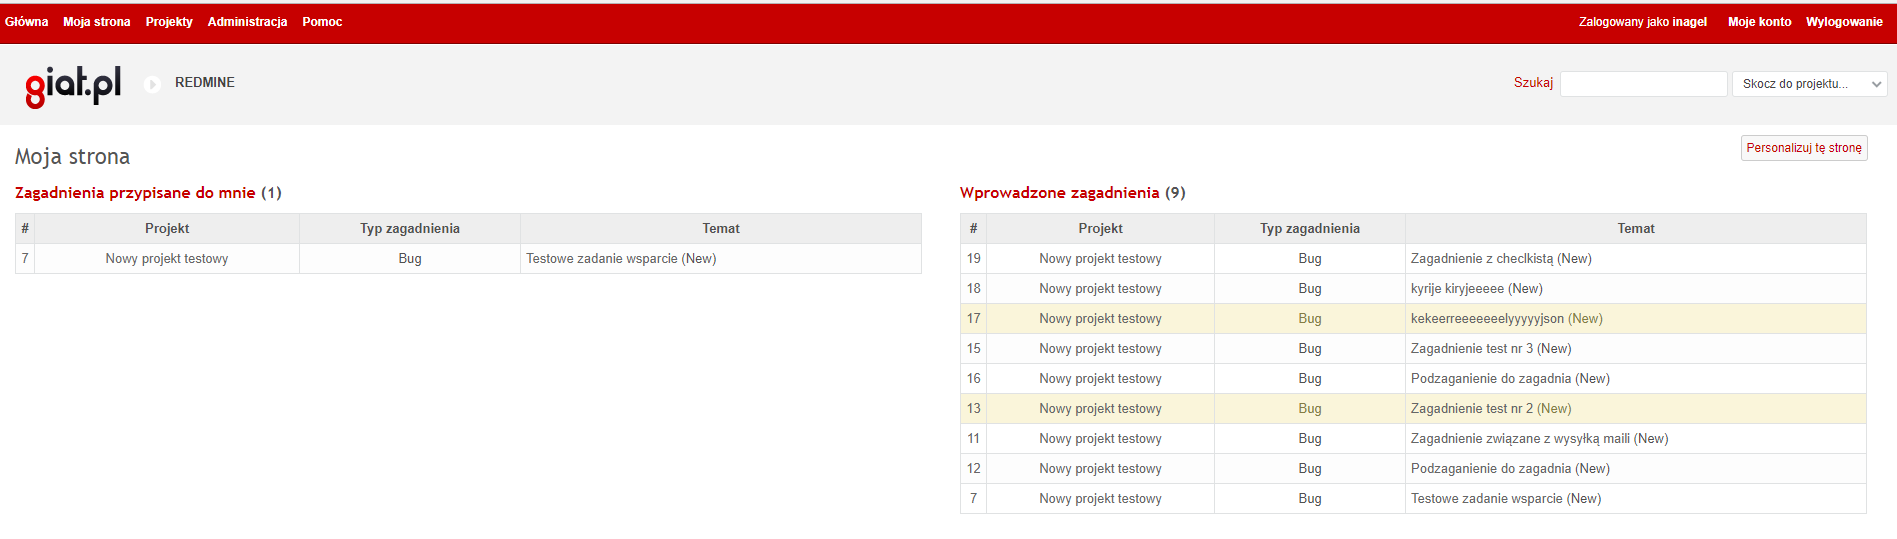
Task: Click Bug cell in assigned issues table
Action: tap(410, 259)
